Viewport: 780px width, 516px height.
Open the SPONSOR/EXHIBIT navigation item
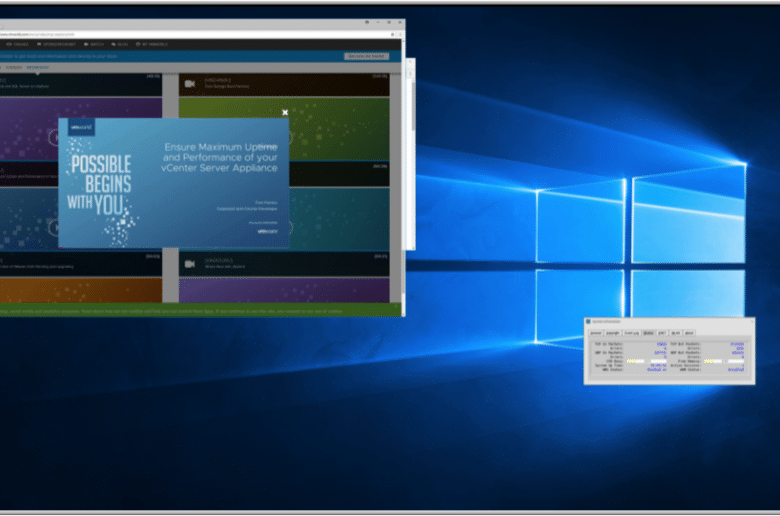click(57, 44)
